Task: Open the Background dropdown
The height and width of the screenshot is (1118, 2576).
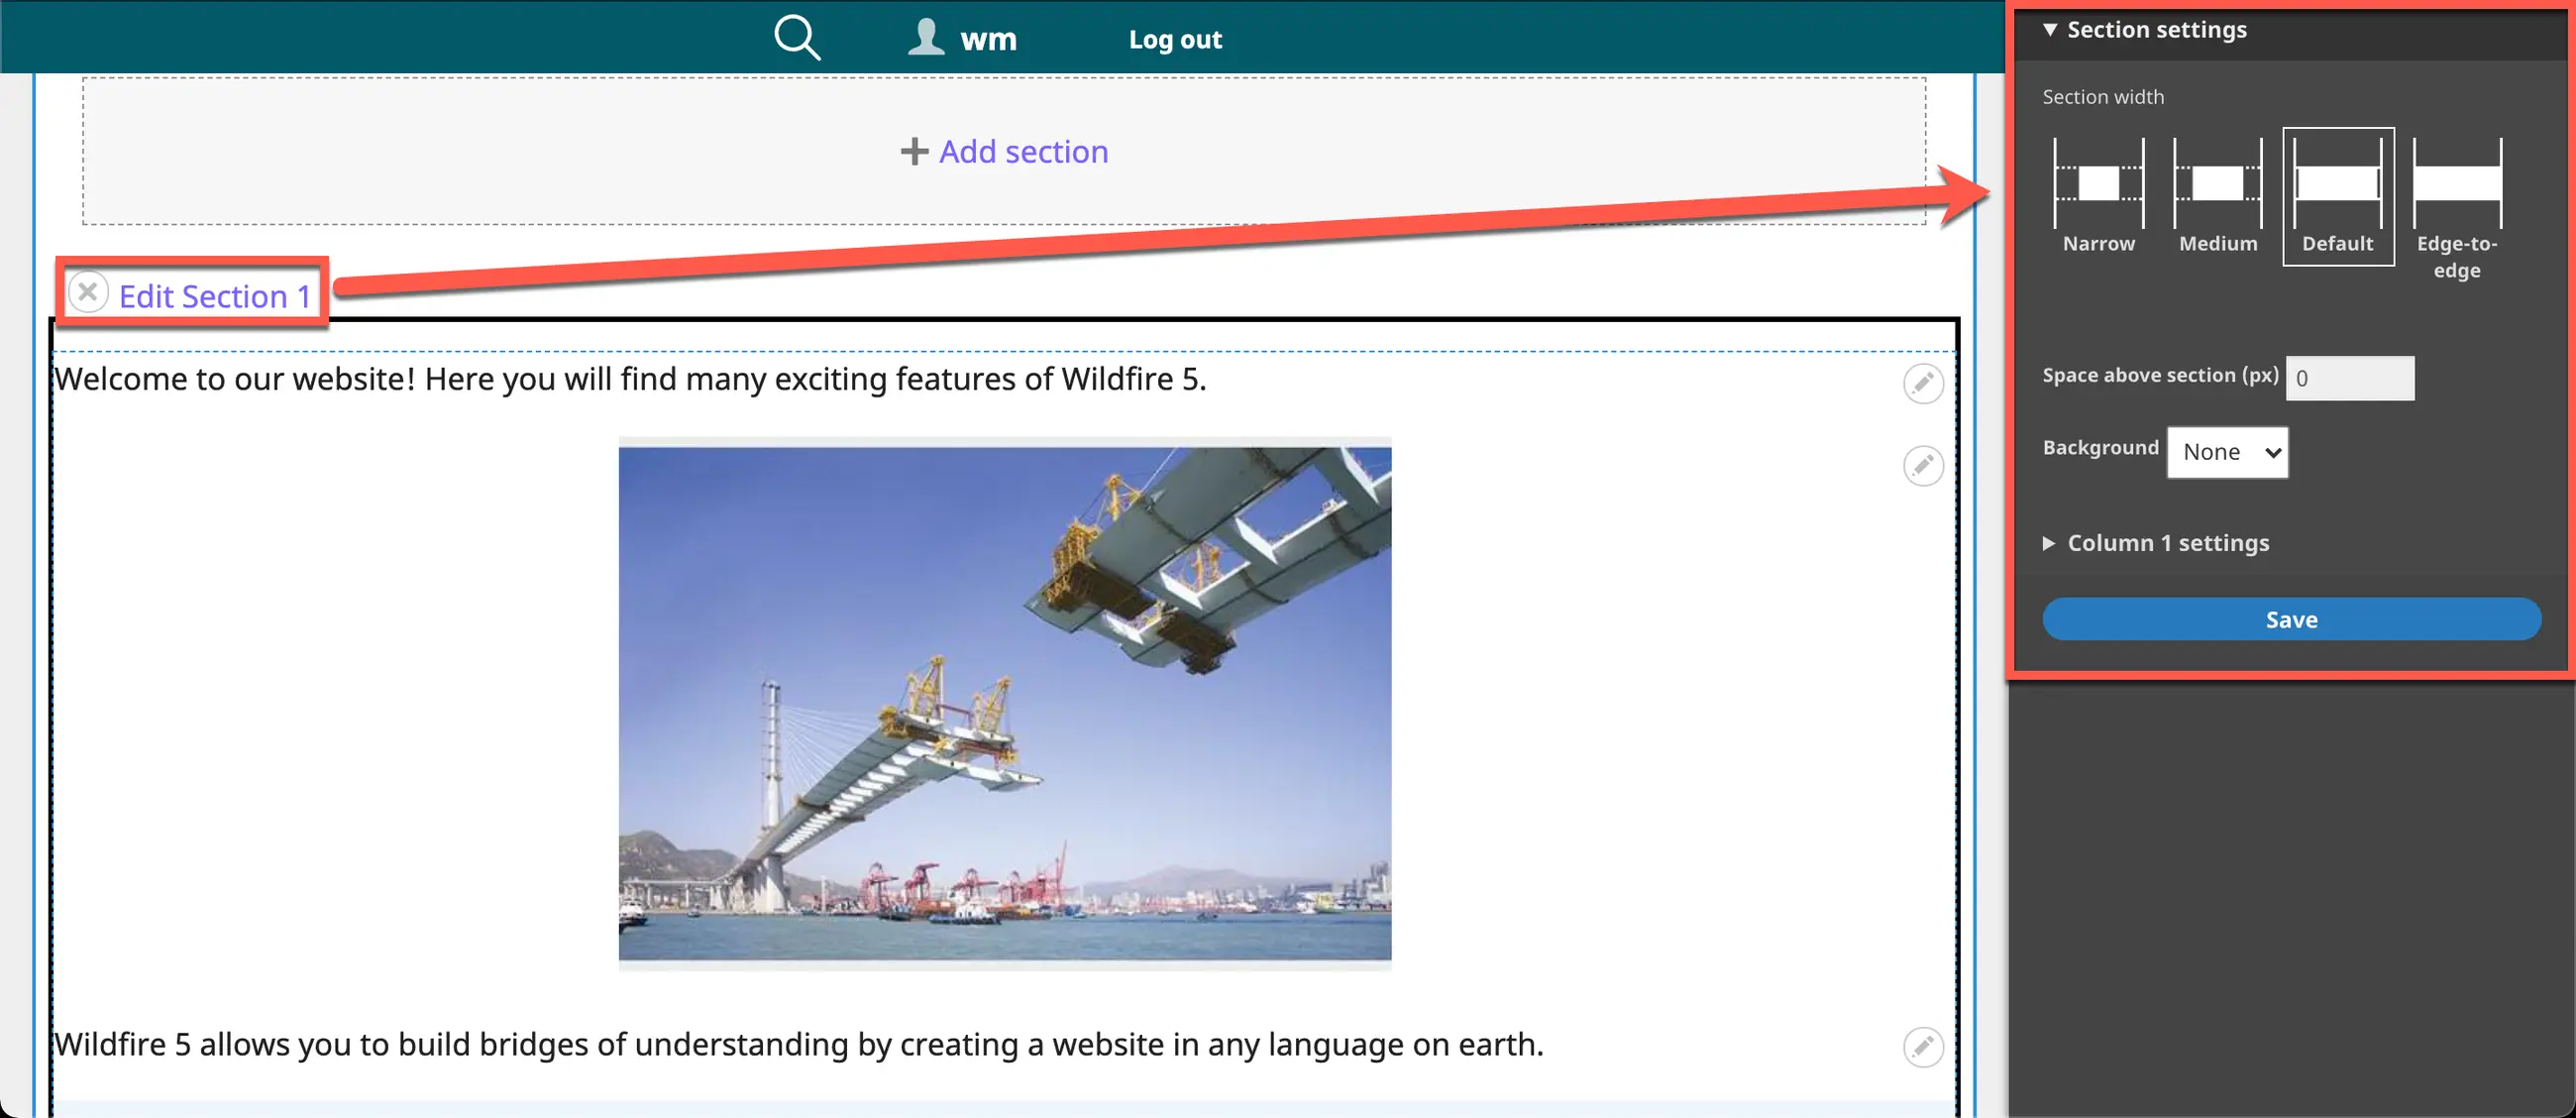Action: [x=2227, y=452]
